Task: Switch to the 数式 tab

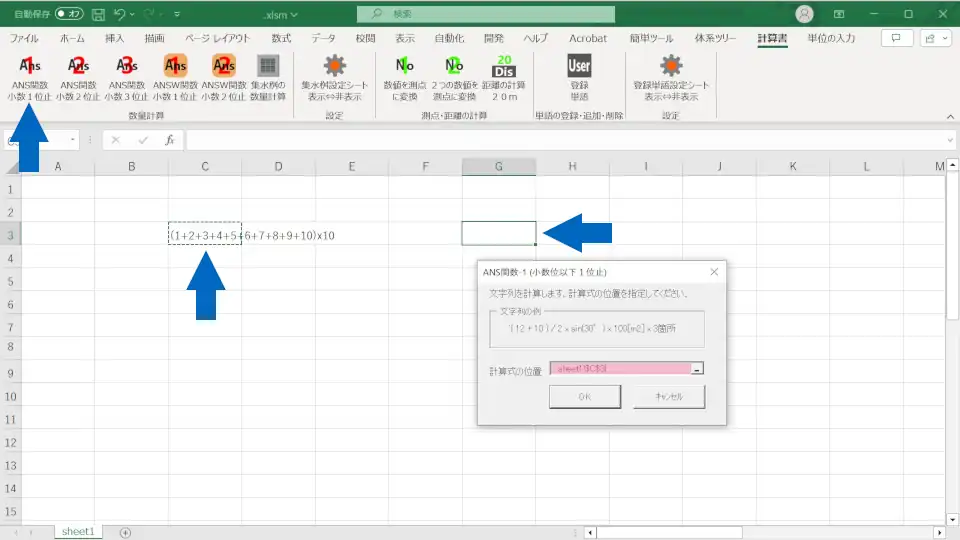Action: (x=281, y=38)
